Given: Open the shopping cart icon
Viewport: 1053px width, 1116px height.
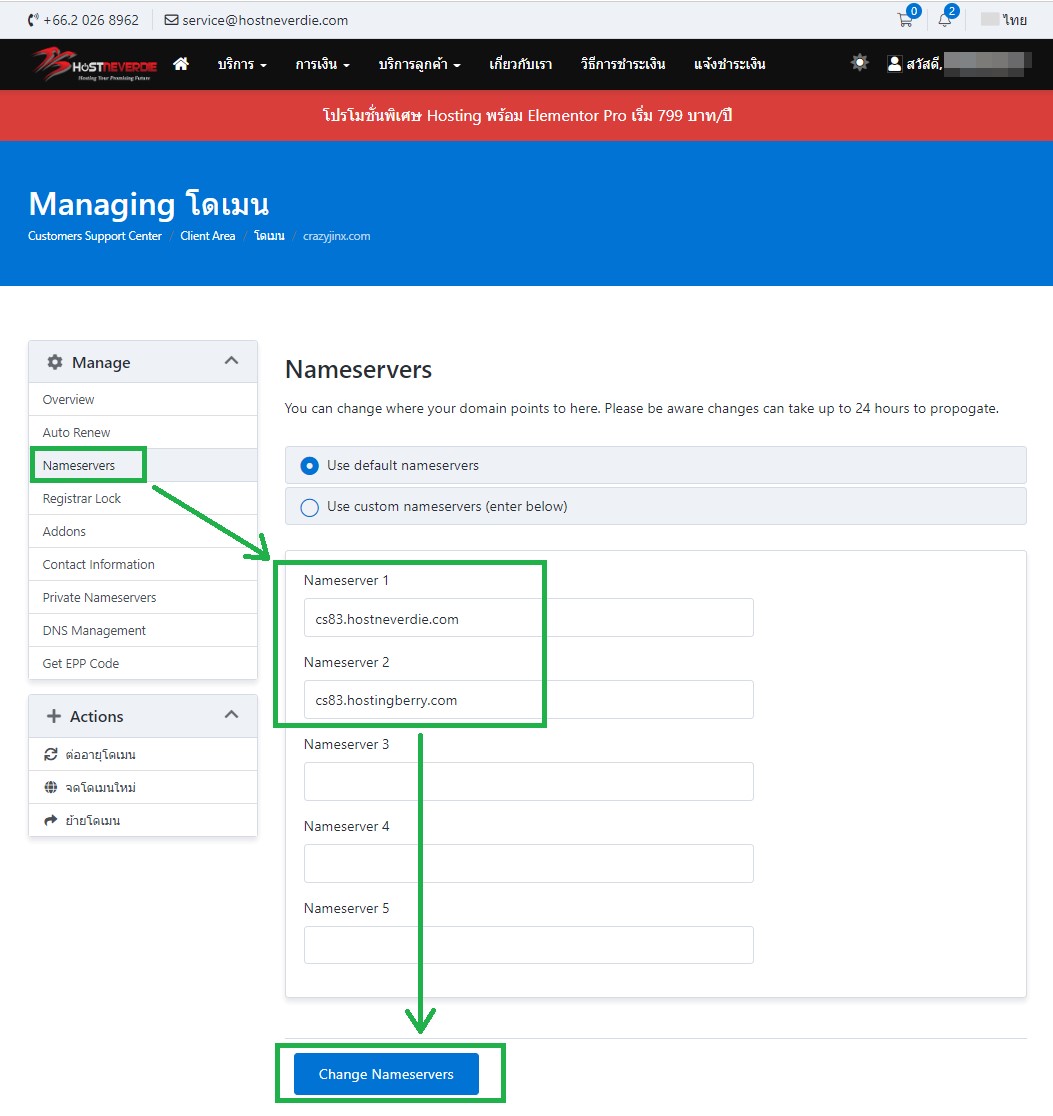Looking at the screenshot, I should point(905,20).
